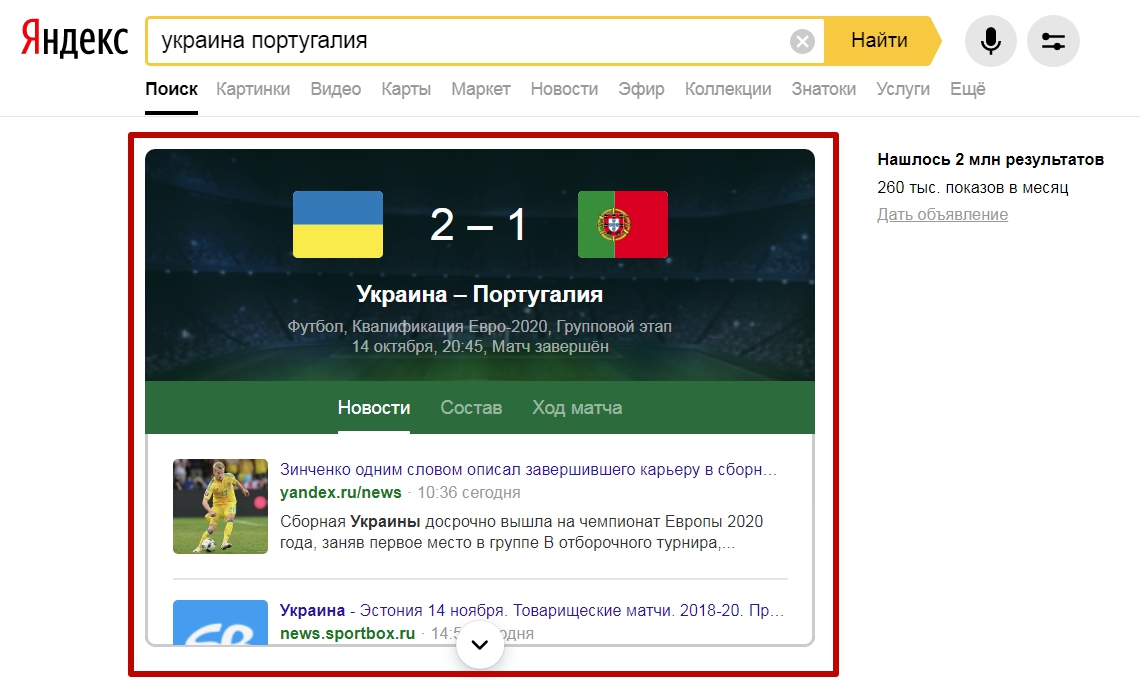Clear the search query with the X icon
The height and width of the screenshot is (680, 1140).
click(802, 41)
